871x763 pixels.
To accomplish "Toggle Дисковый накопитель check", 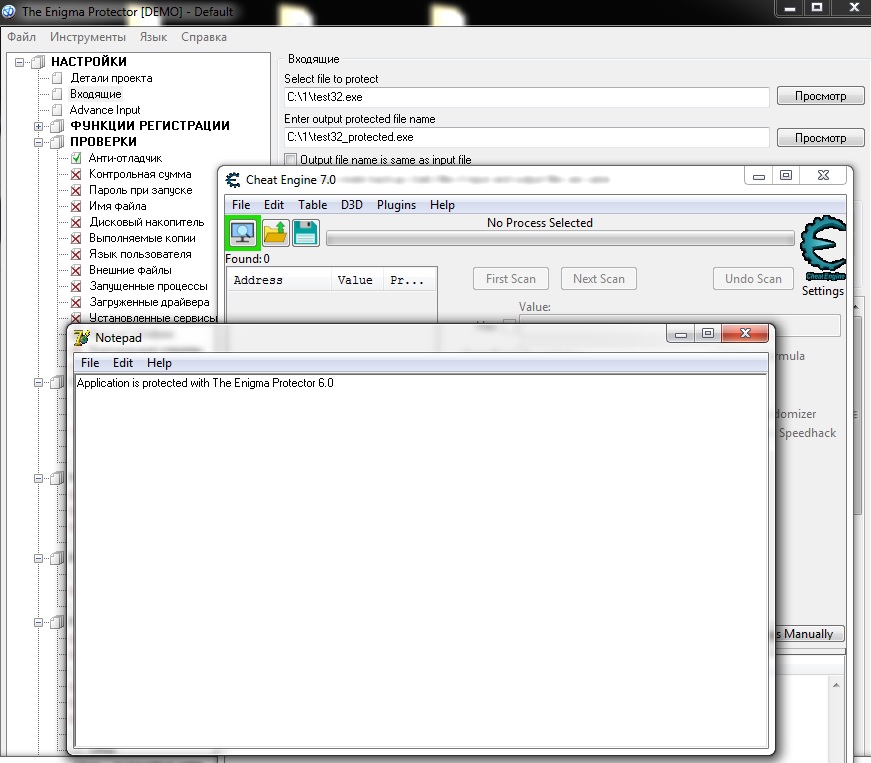I will pyautogui.click(x=77, y=223).
